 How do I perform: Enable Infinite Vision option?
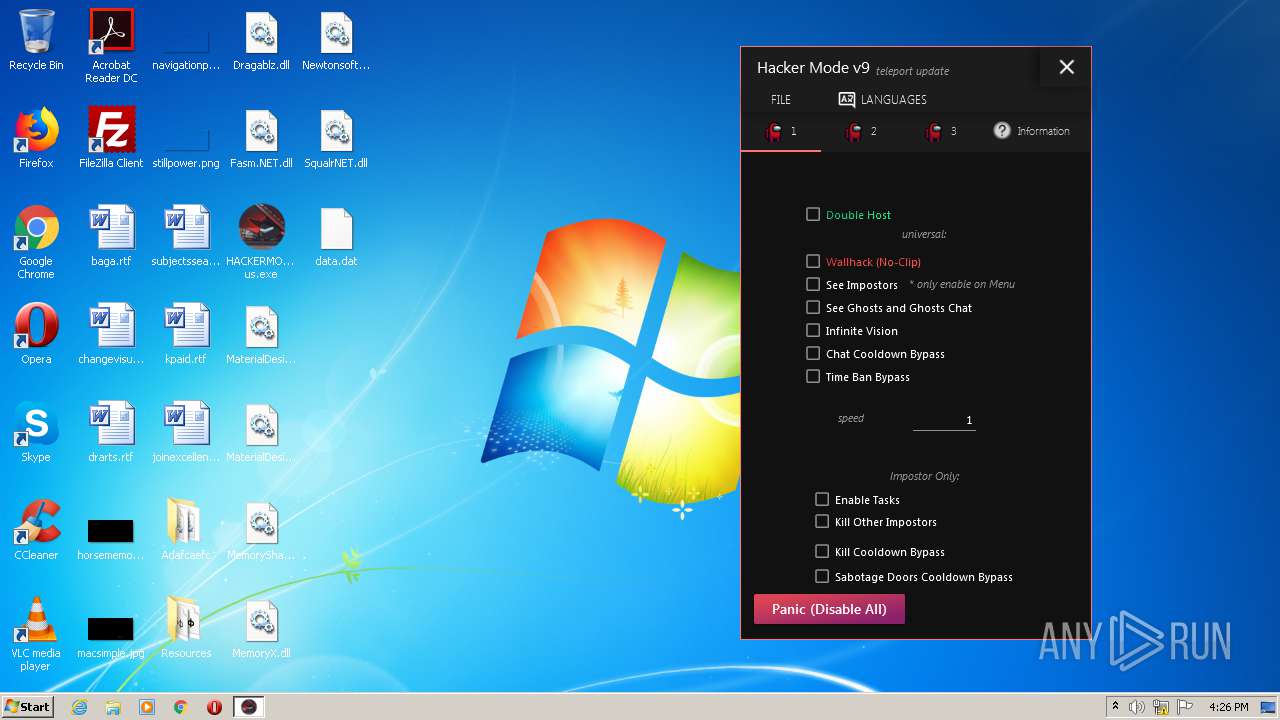(x=813, y=330)
